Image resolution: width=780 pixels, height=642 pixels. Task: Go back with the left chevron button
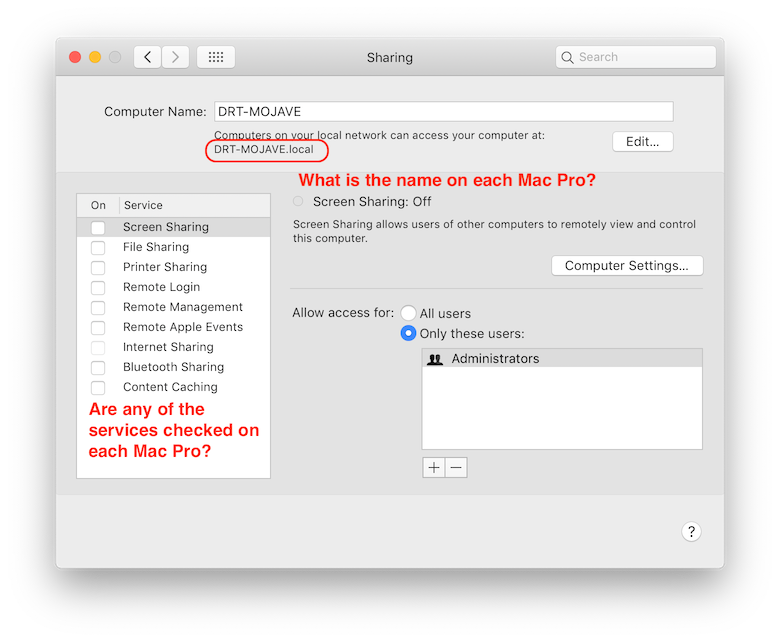[147, 57]
